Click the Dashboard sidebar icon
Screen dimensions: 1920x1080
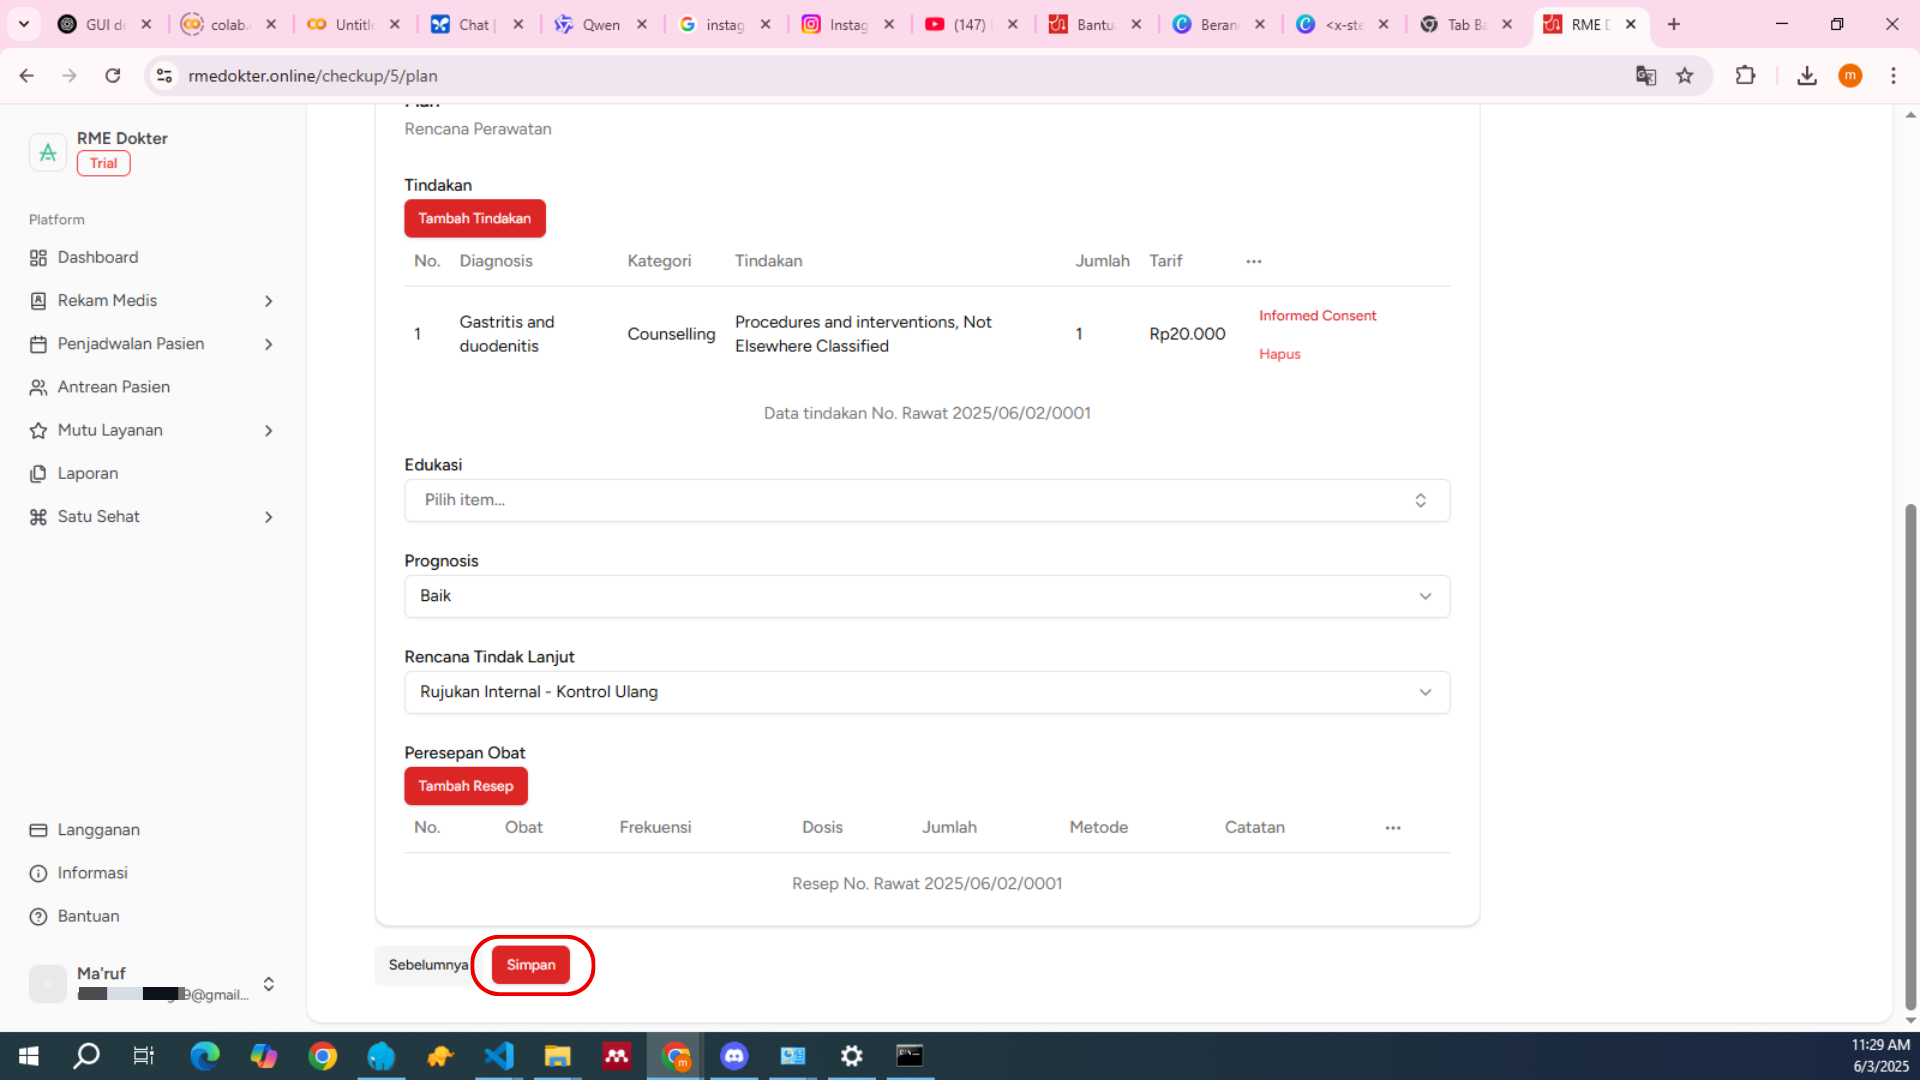click(x=38, y=258)
